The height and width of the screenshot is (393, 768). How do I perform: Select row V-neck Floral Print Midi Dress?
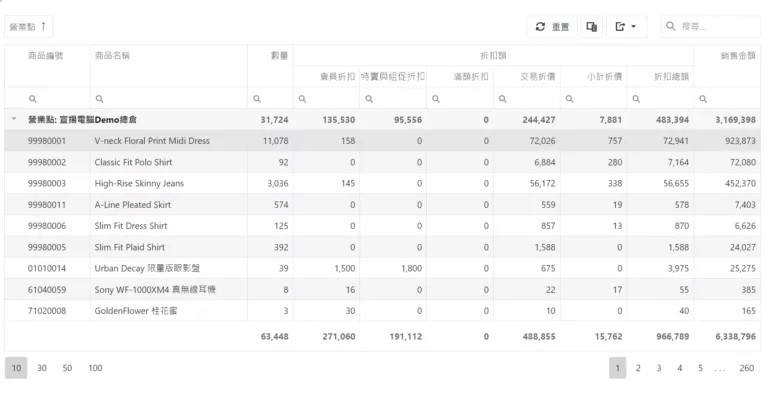click(x=383, y=141)
